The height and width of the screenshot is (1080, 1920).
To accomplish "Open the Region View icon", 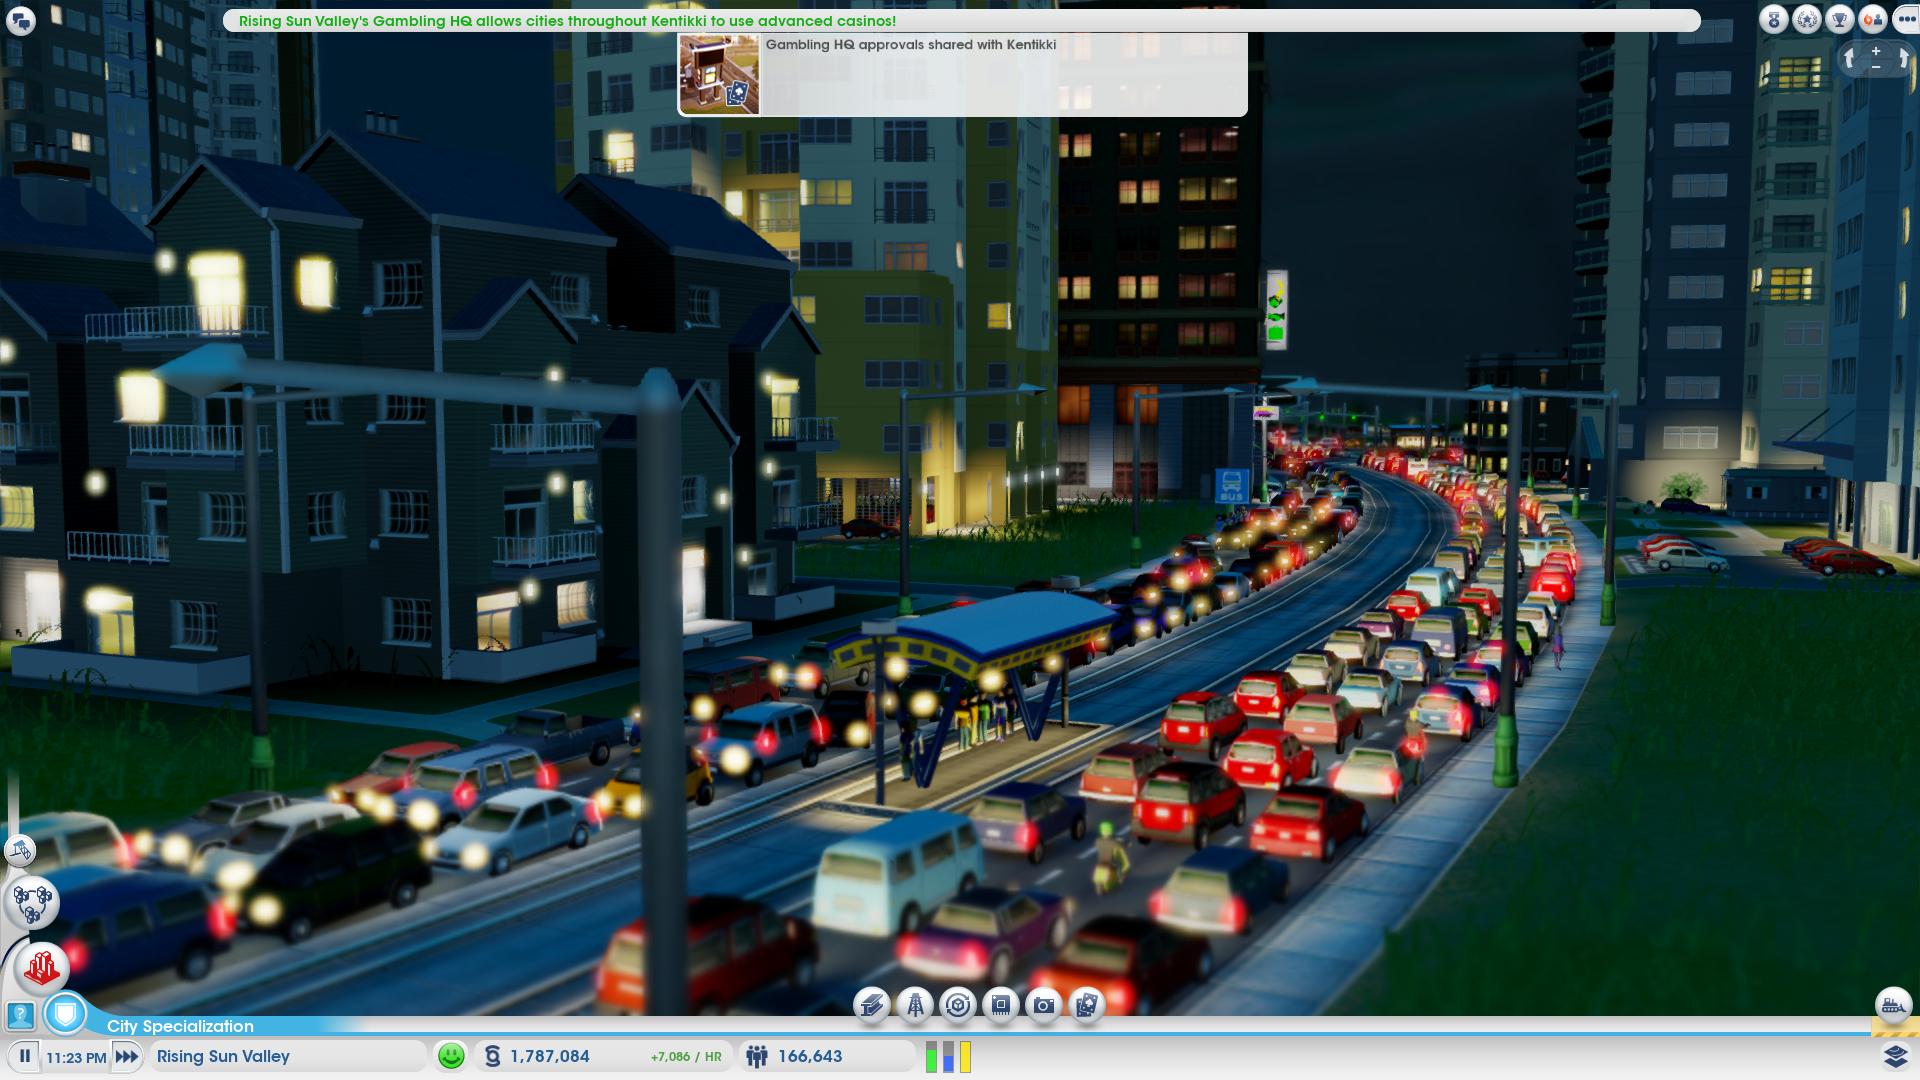I will pyautogui.click(x=33, y=902).
